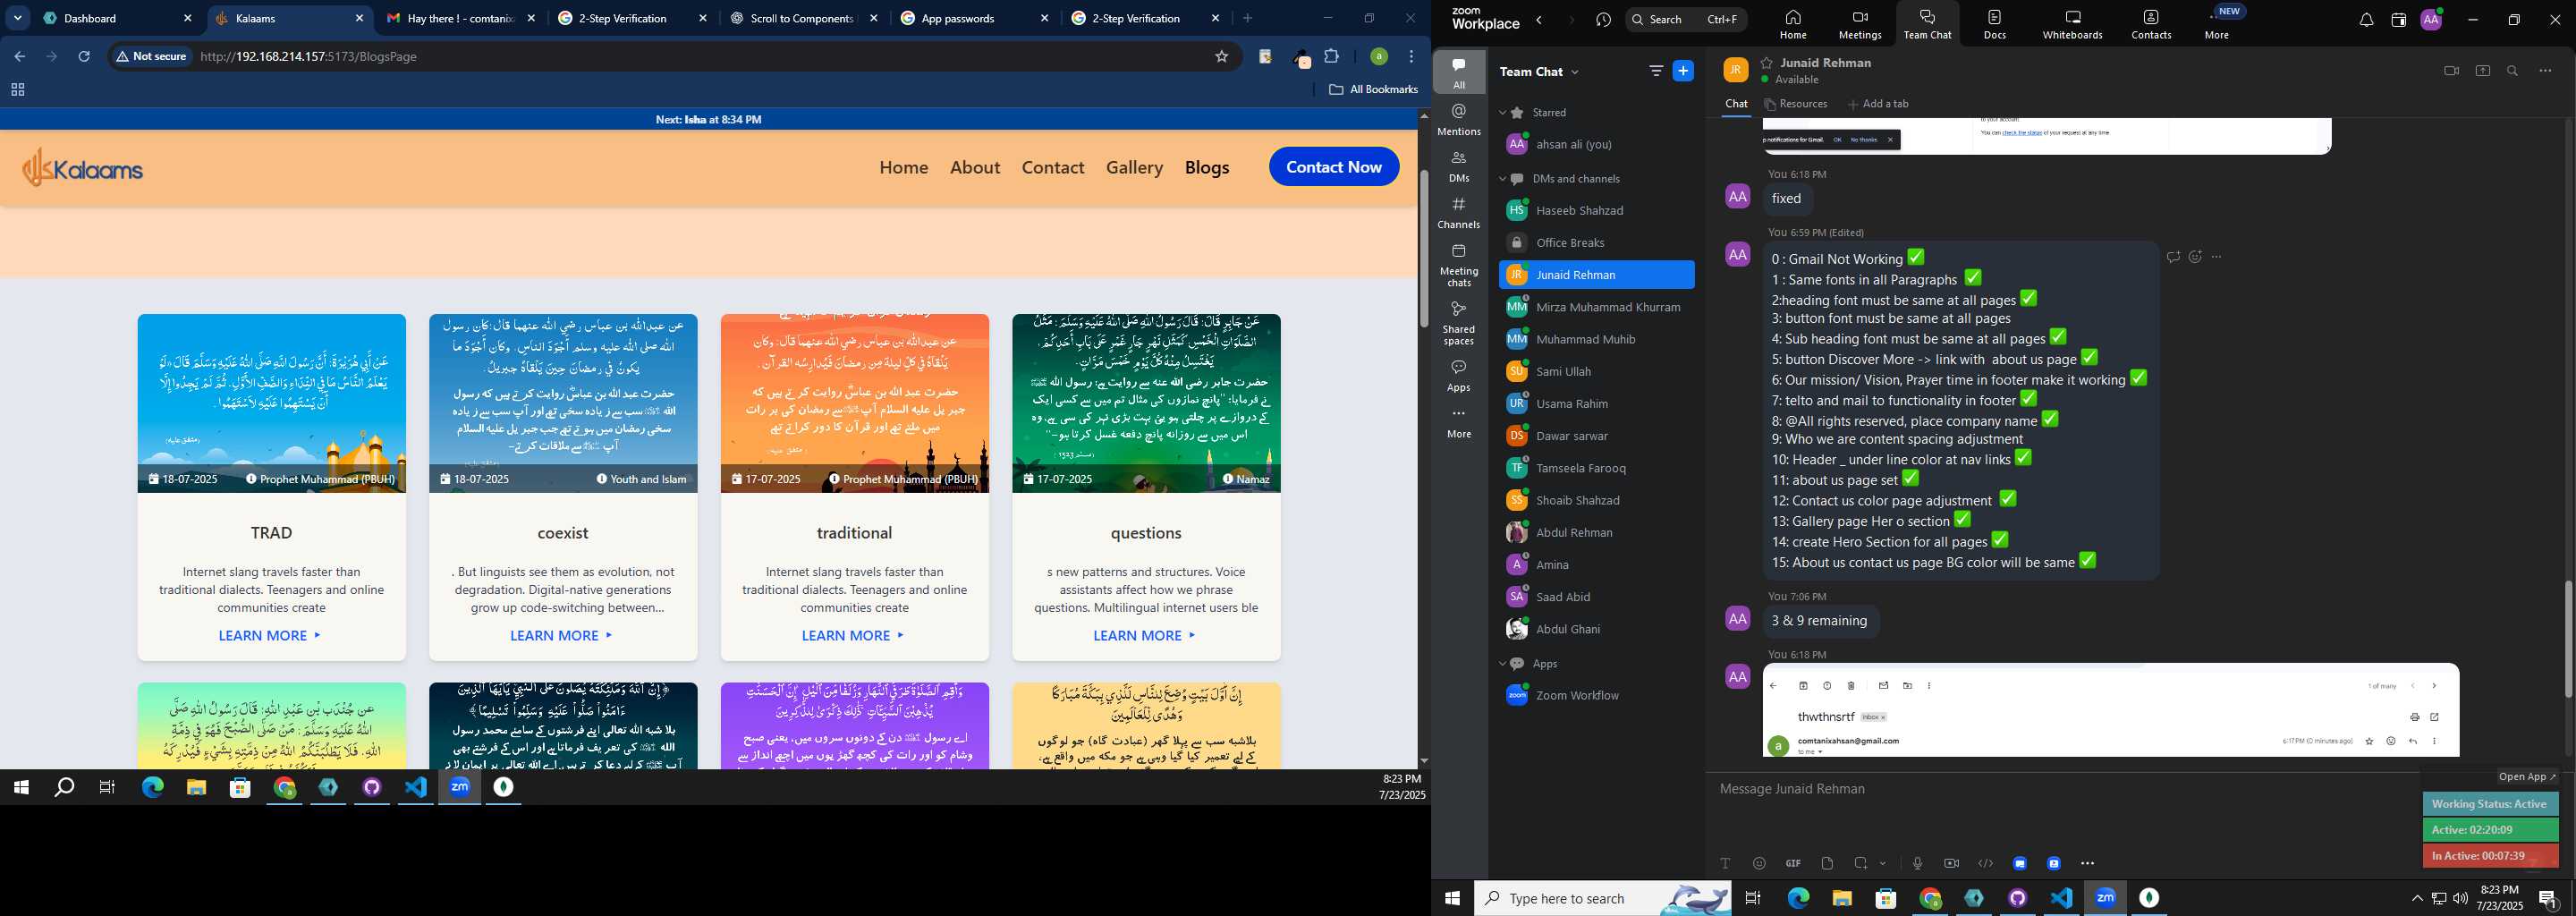Screen dimensions: 2576x916
Task: Start video meeting with Junaid Rehman
Action: 2451,71
